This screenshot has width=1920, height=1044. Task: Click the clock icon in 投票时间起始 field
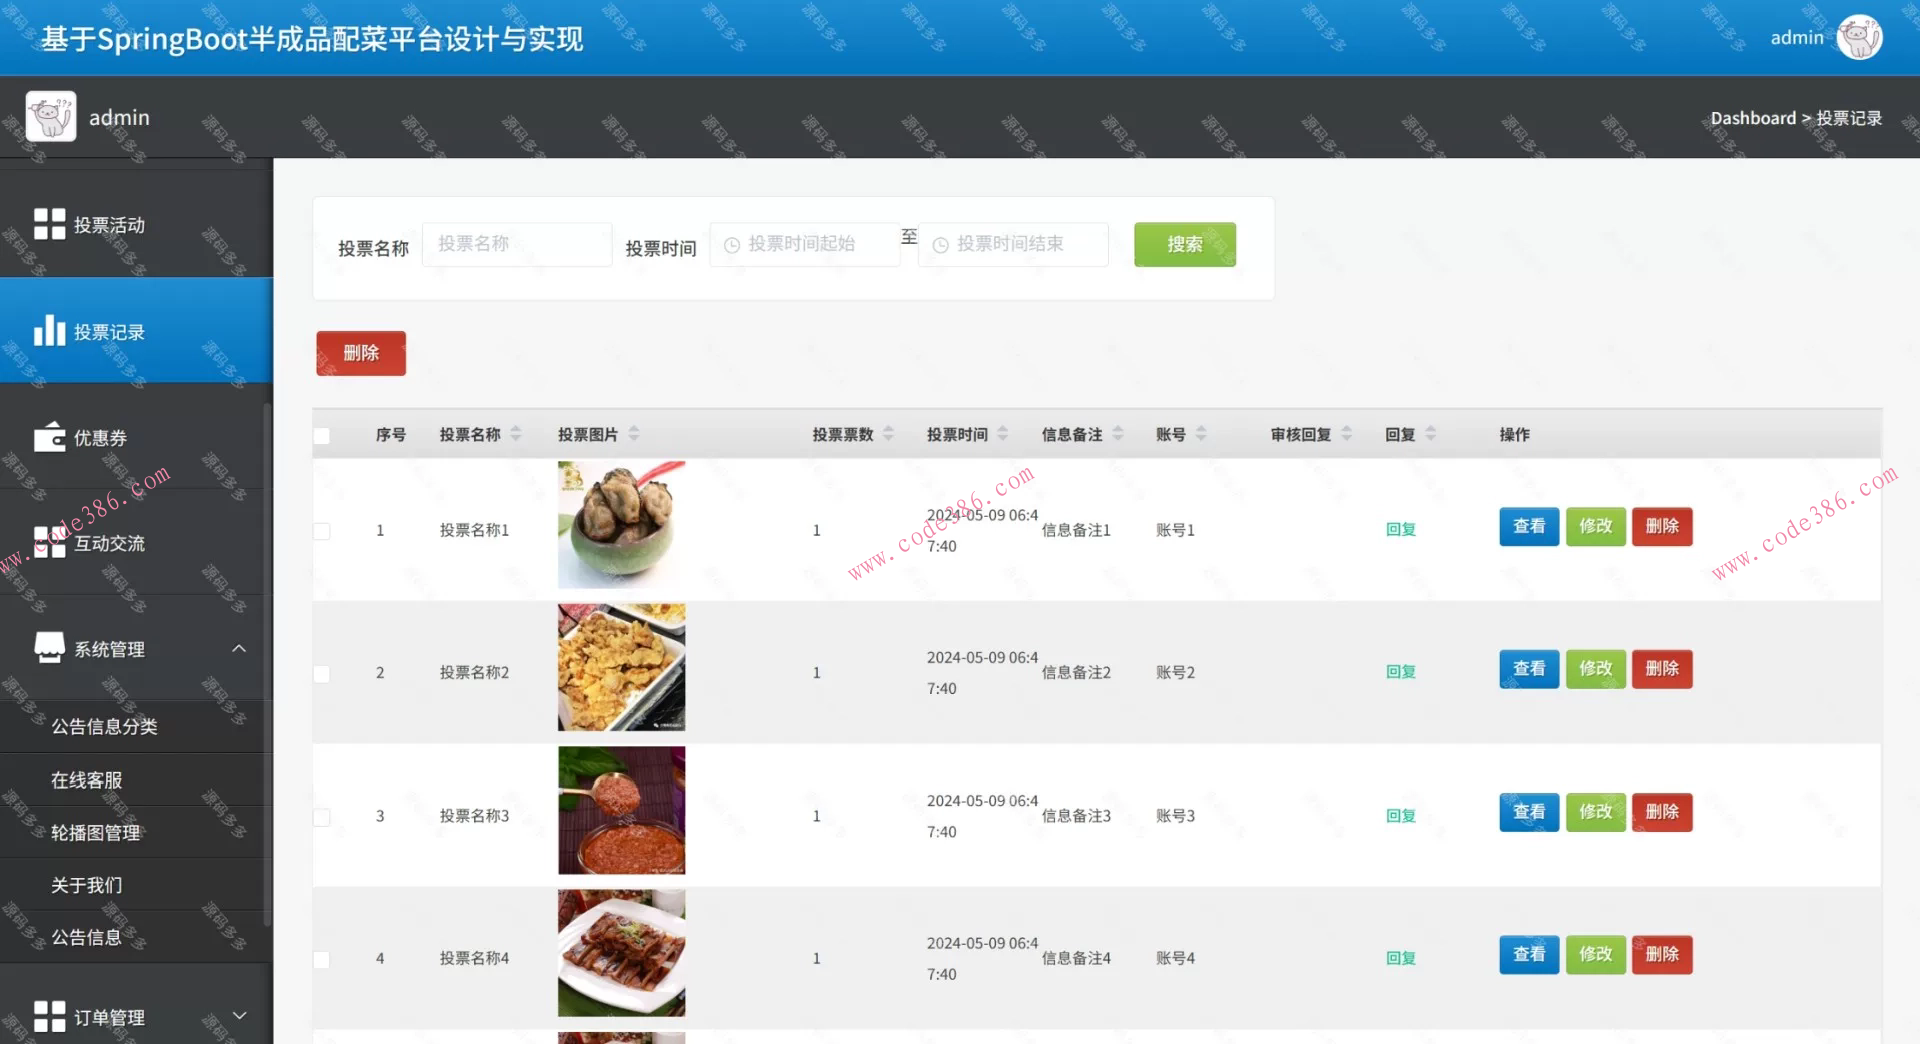(x=731, y=244)
